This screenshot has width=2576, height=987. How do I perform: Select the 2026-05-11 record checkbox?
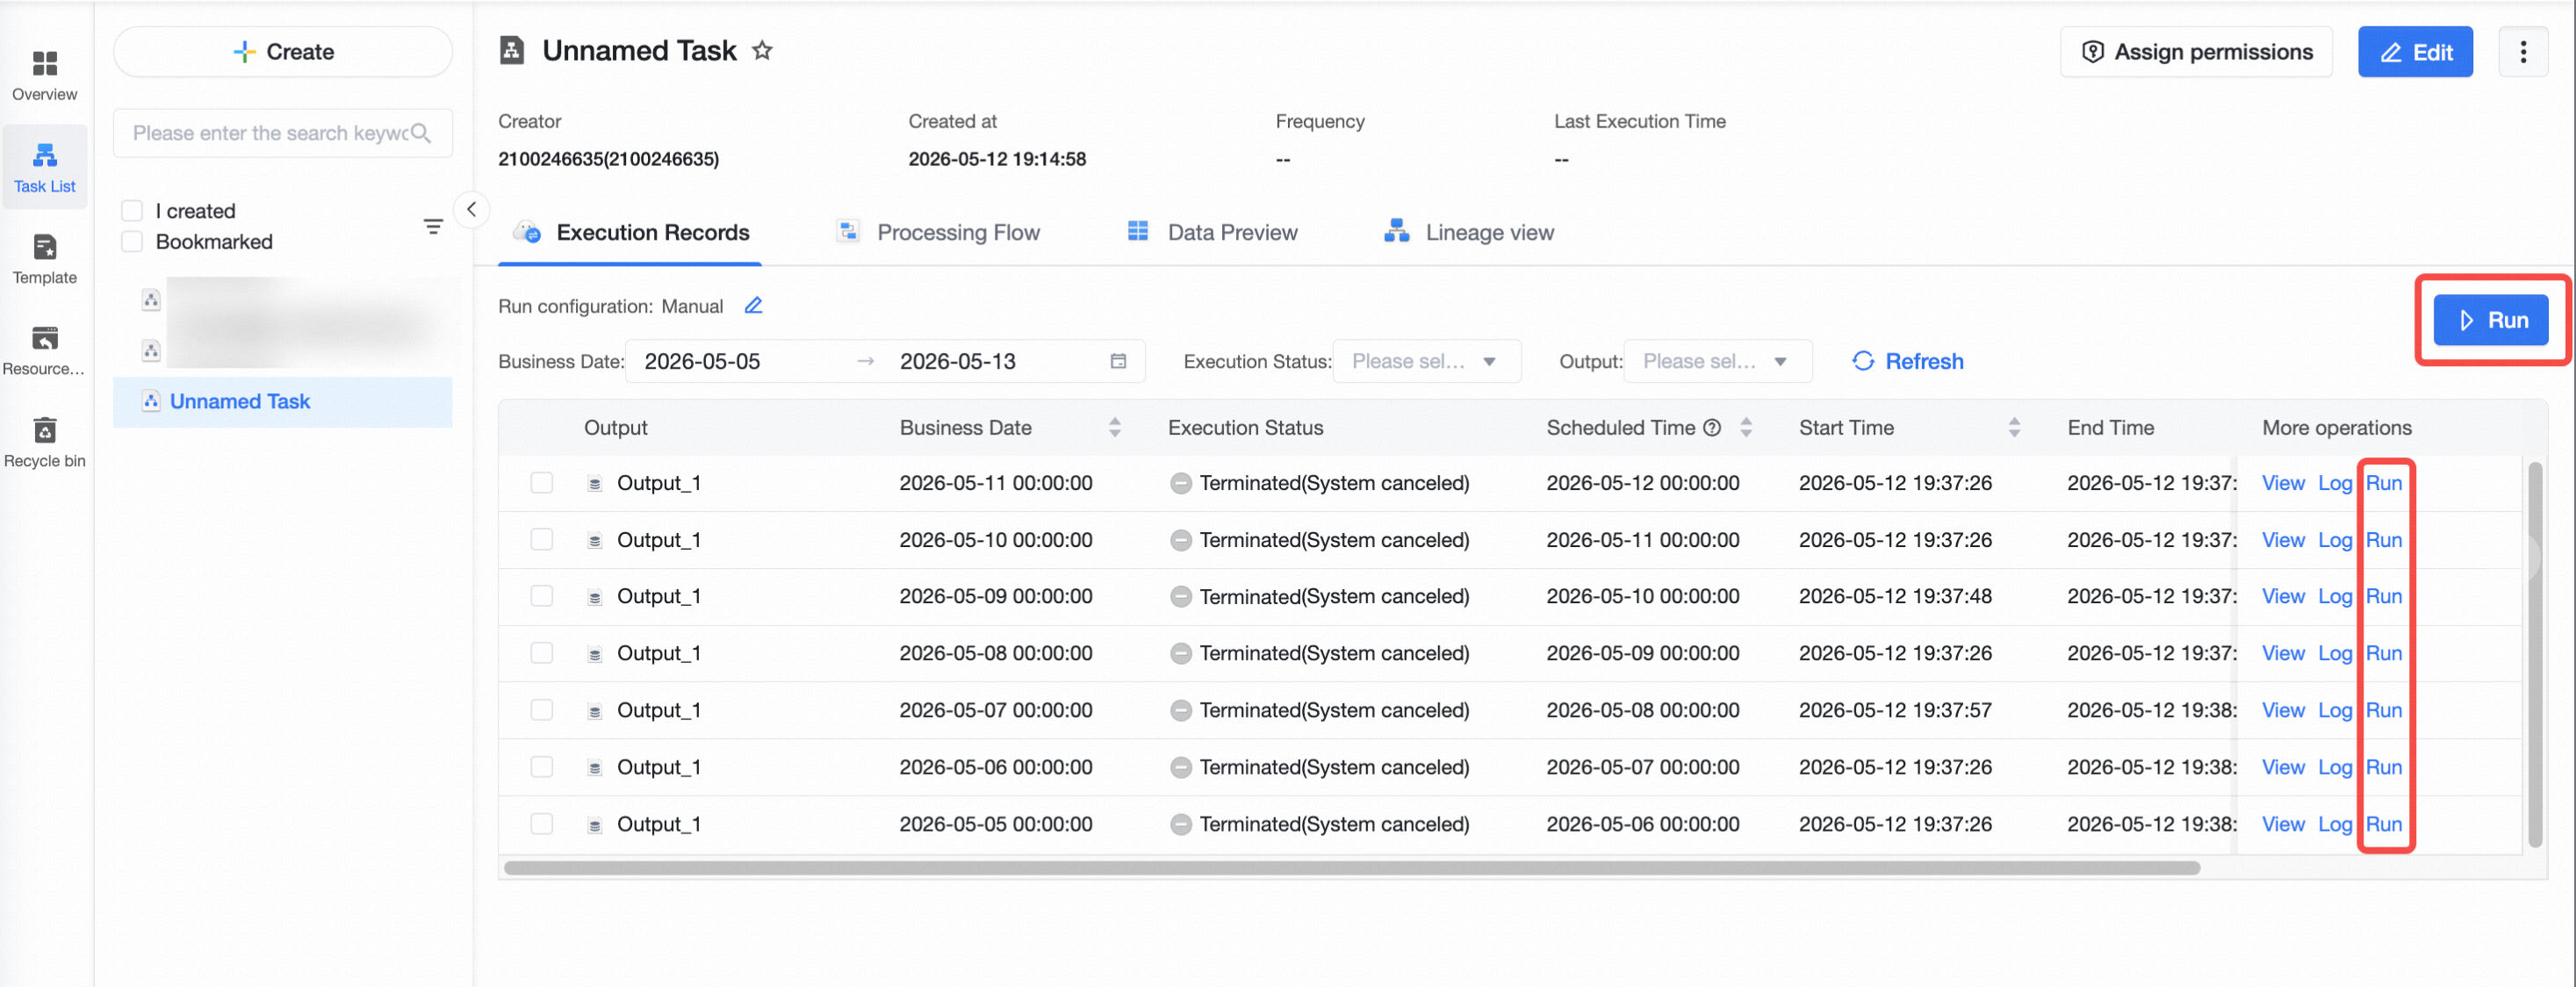pyautogui.click(x=542, y=483)
